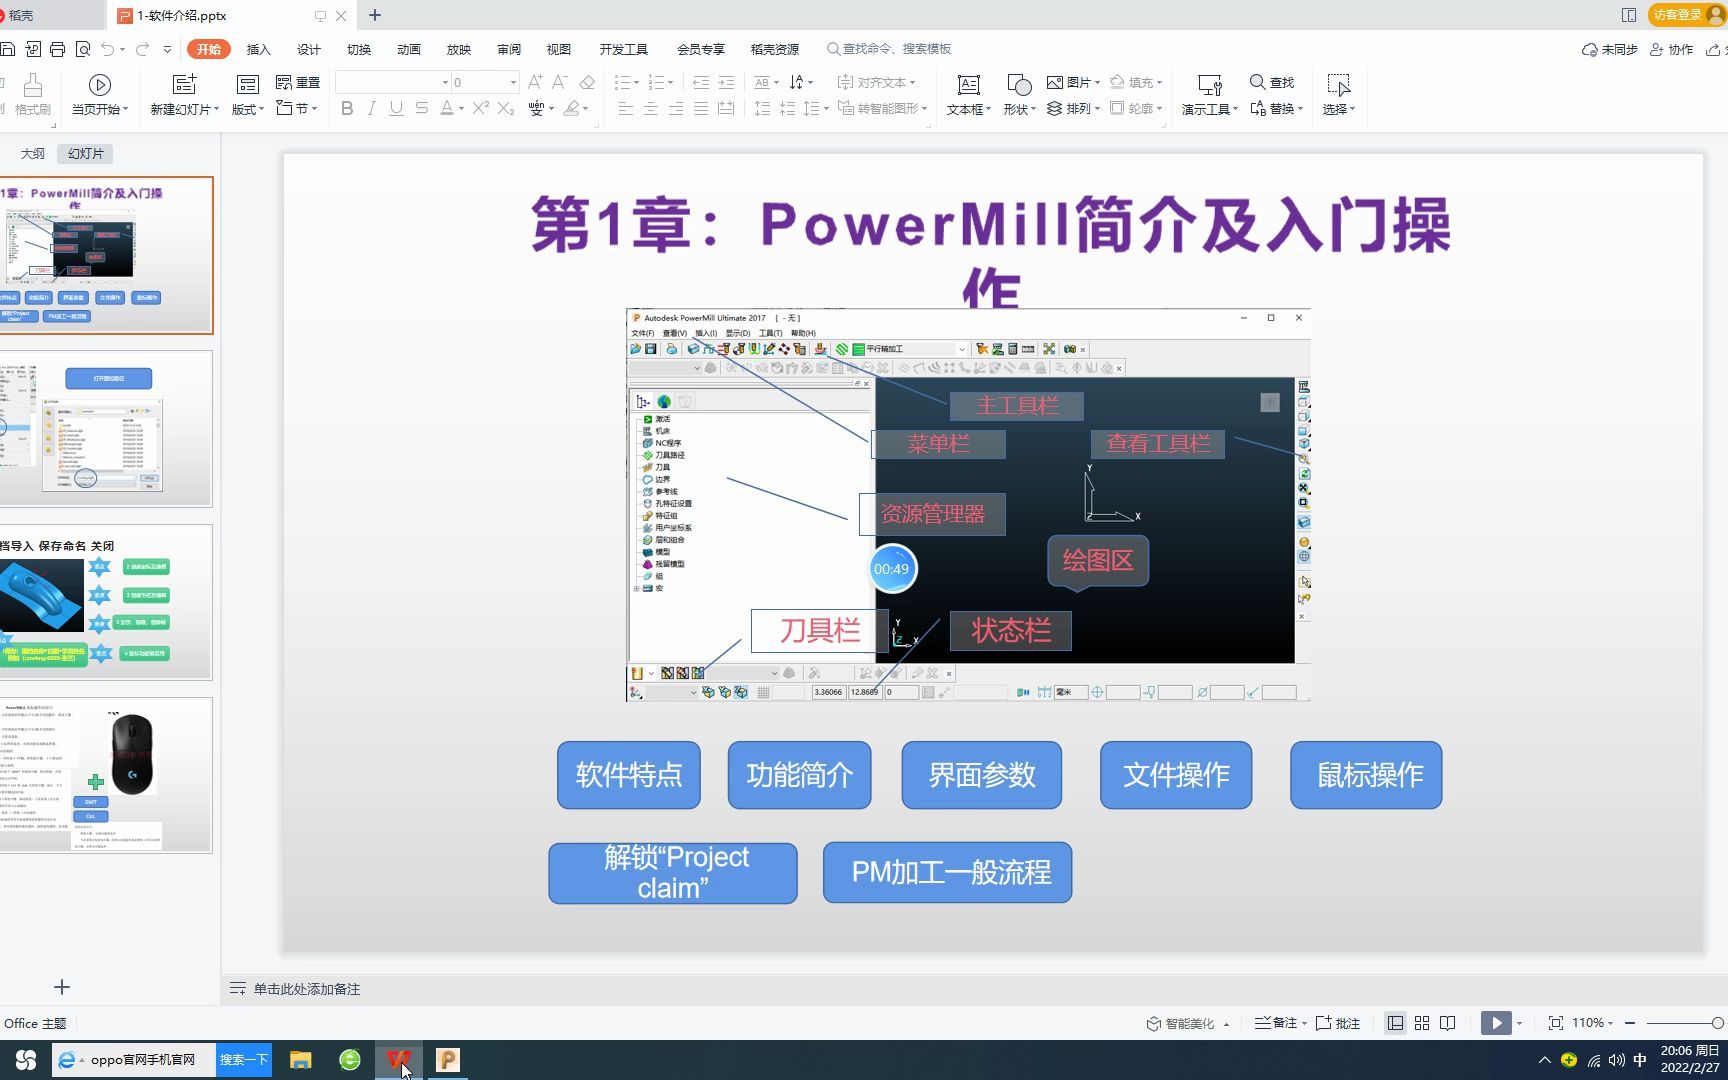The image size is (1728, 1080).
Task: Click the Increase Indent icon
Action: coord(726,82)
